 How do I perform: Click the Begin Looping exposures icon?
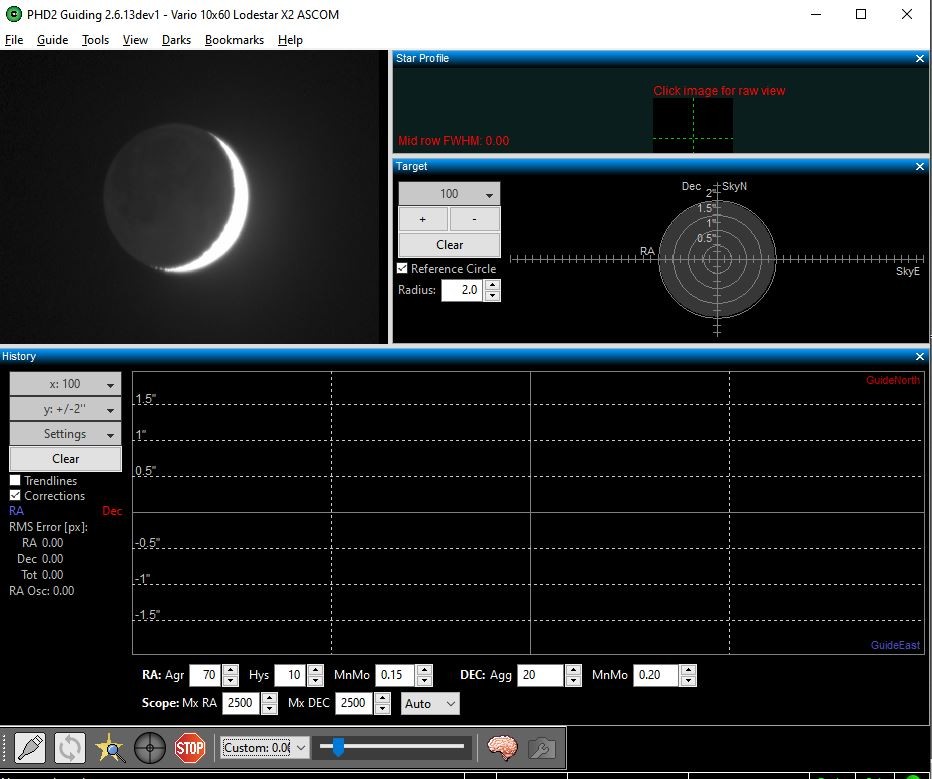pos(70,748)
